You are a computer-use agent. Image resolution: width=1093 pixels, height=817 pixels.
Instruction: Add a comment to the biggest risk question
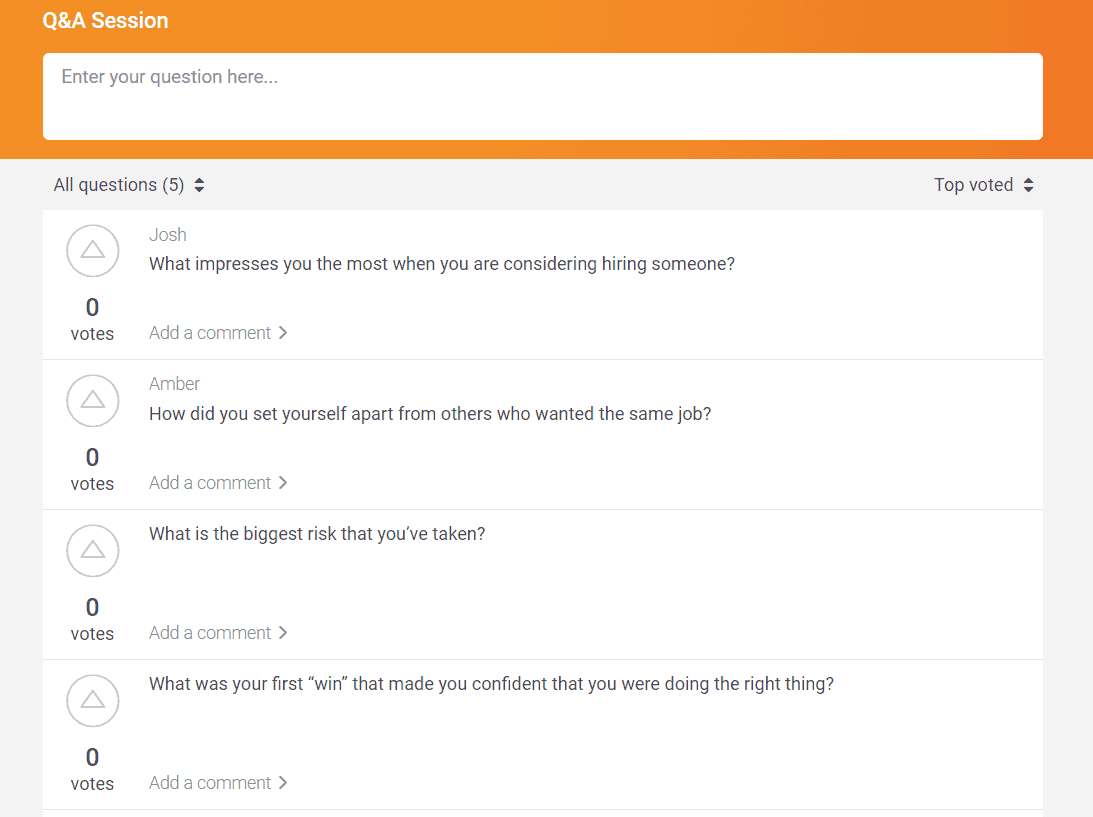tap(210, 632)
